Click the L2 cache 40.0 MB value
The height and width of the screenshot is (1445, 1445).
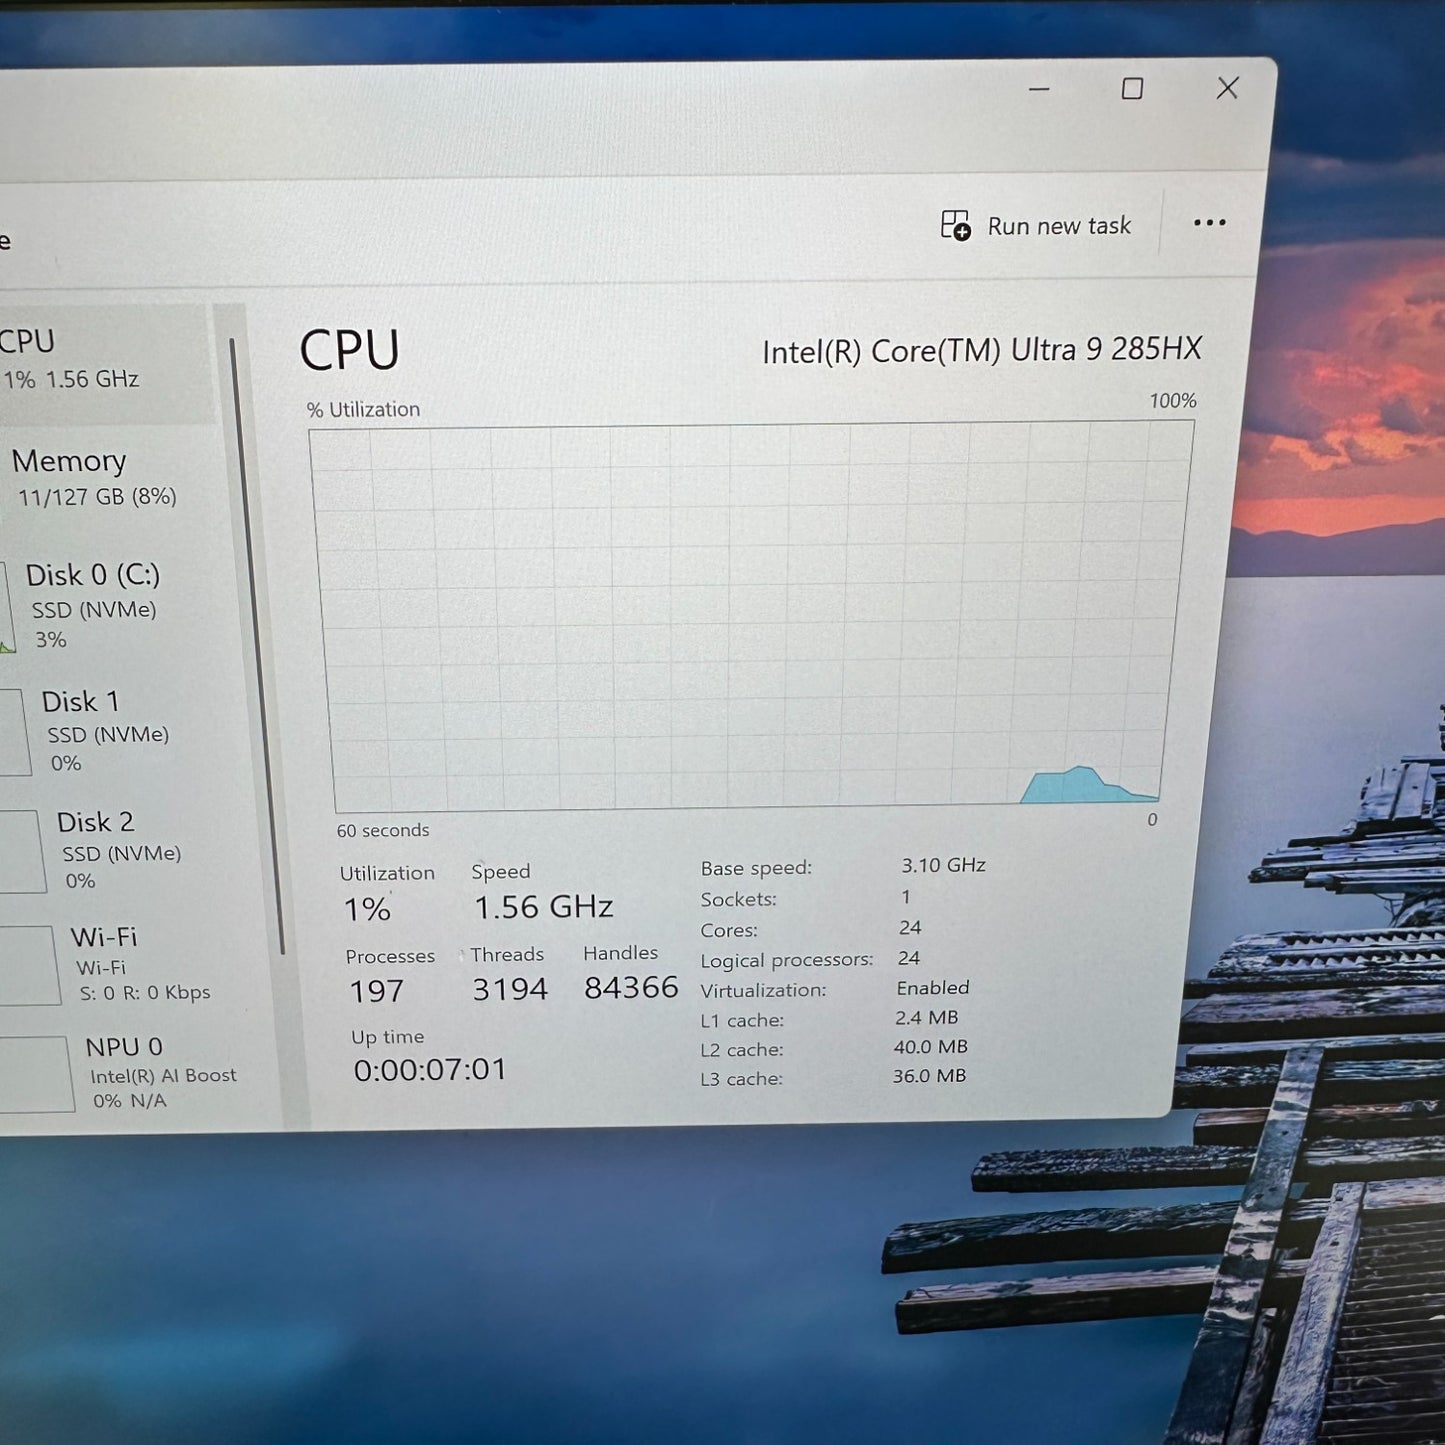click(x=931, y=1047)
